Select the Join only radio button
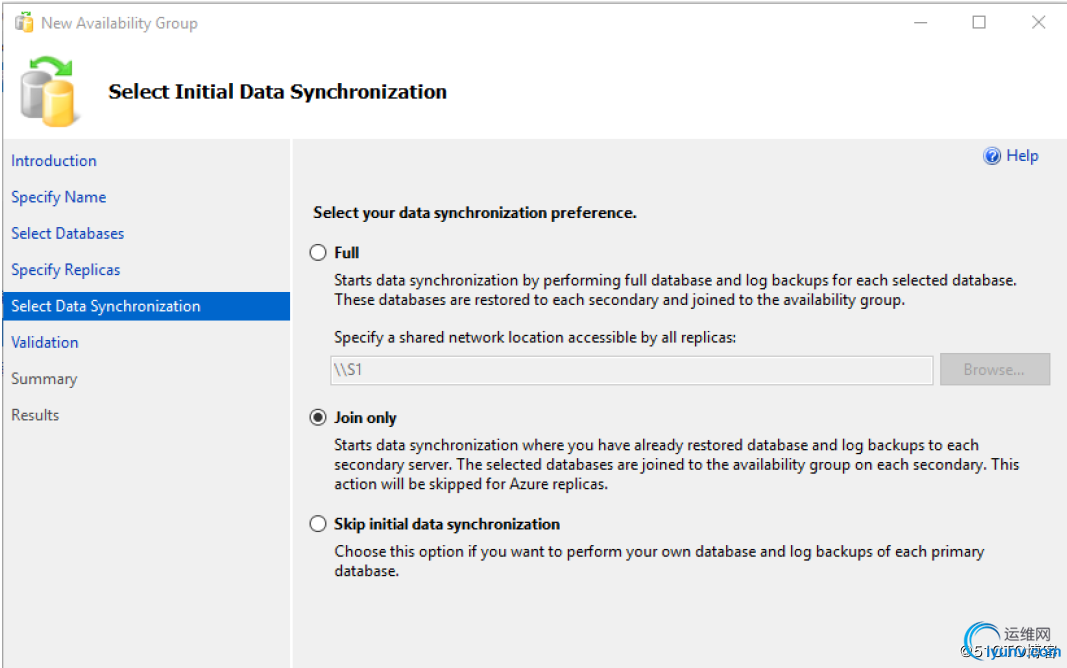 point(318,418)
